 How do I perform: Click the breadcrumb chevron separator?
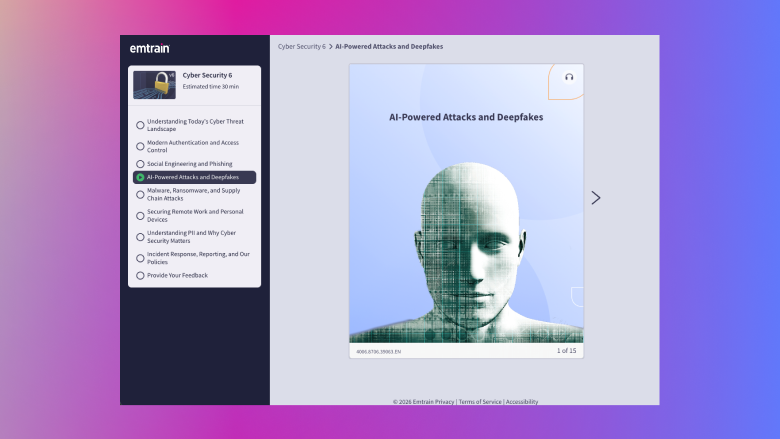pos(330,46)
